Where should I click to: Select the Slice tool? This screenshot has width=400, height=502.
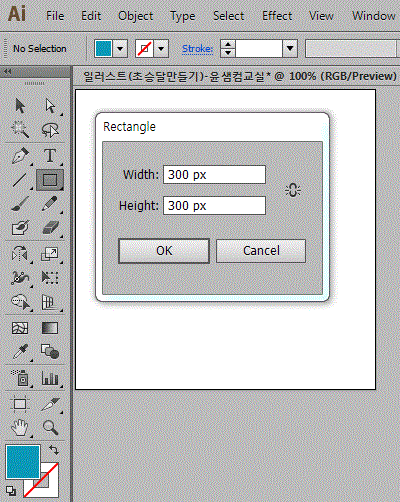50,404
